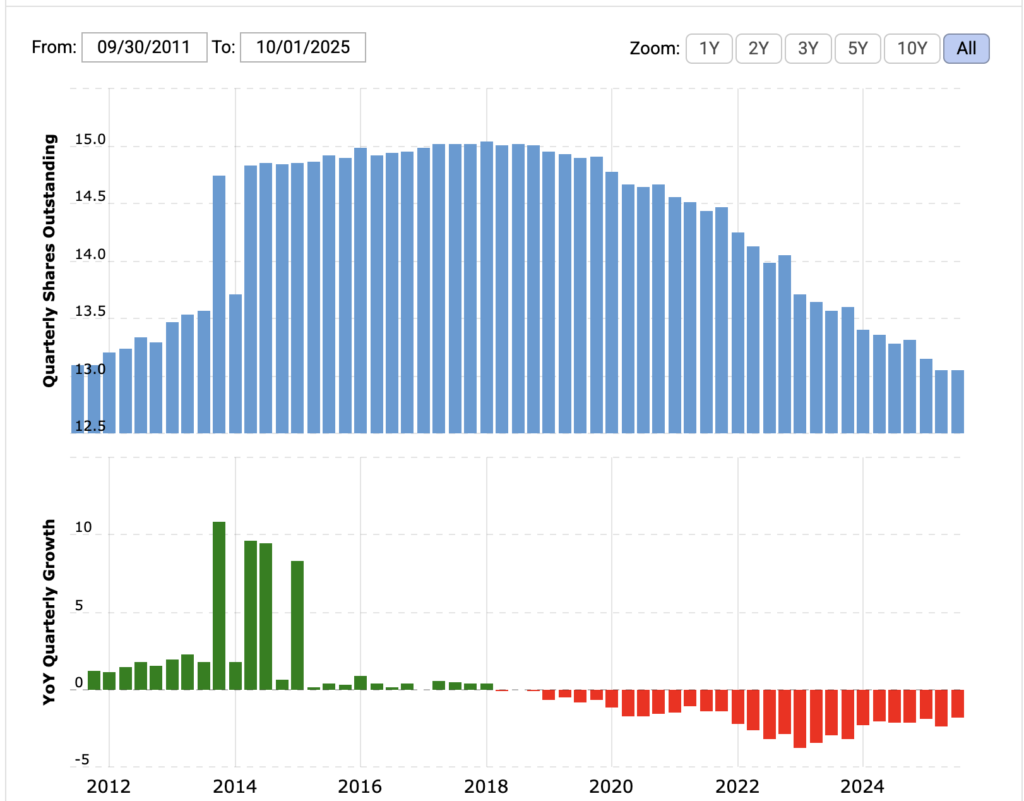The width and height of the screenshot is (1024, 801).
Task: Edit the To date field
Action: (302, 47)
